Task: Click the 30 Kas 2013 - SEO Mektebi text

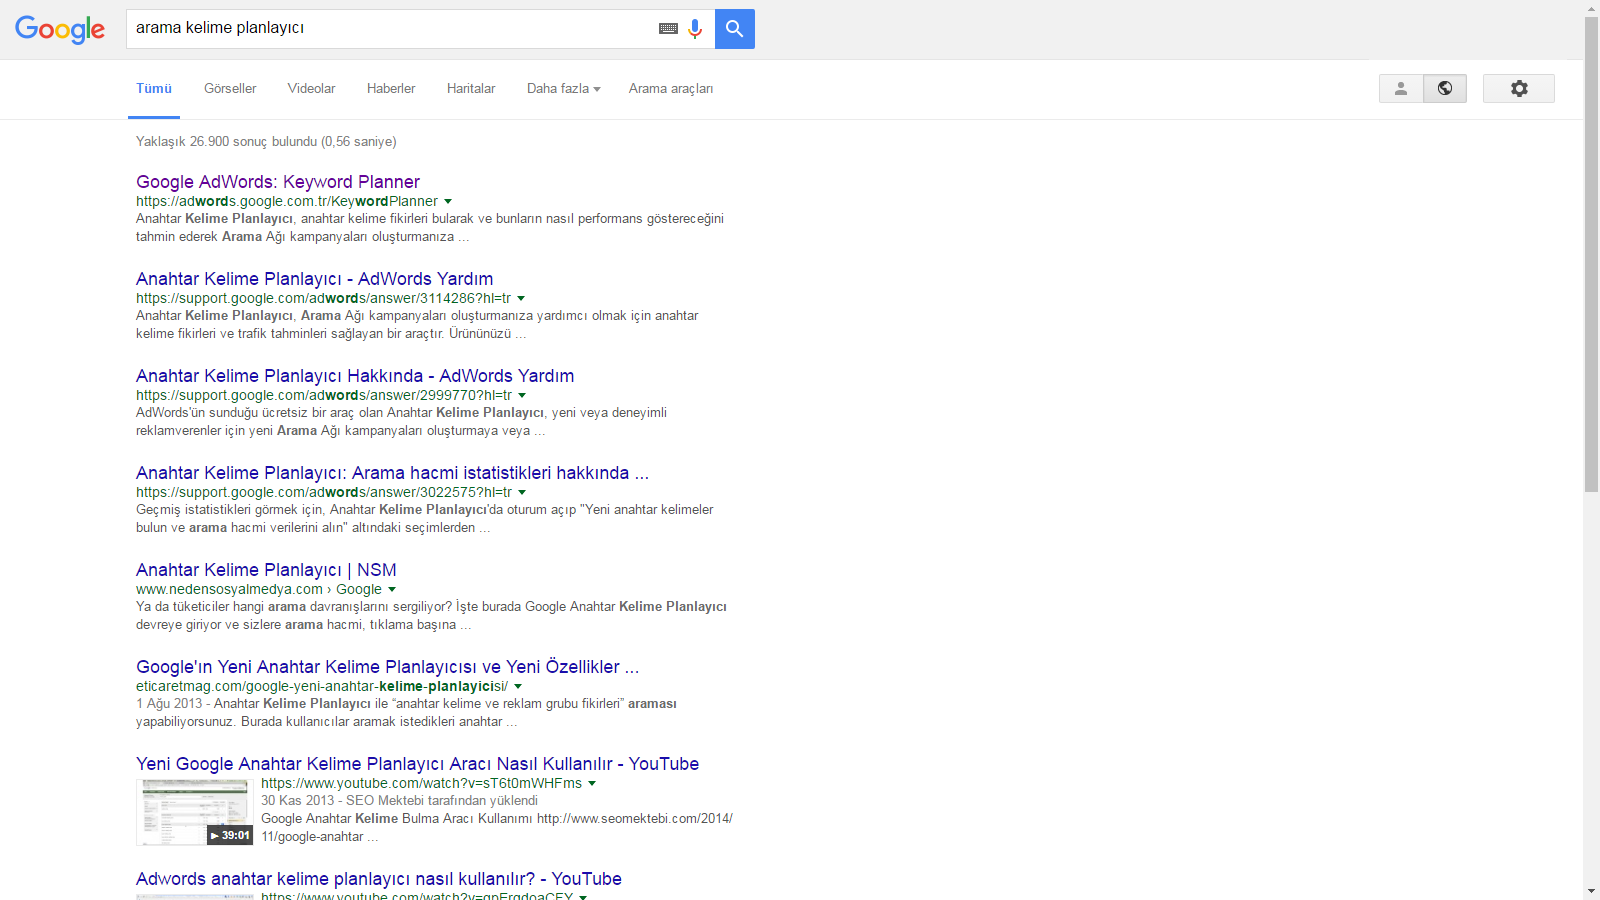Action: pyautogui.click(x=399, y=800)
